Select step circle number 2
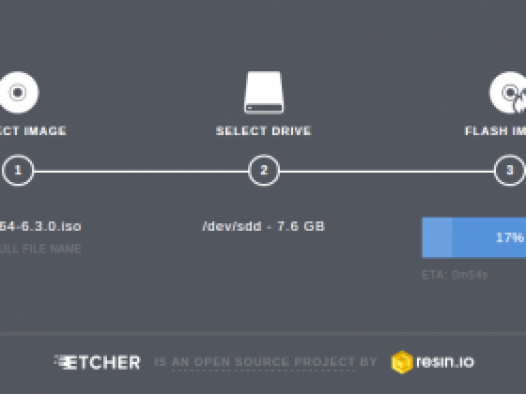The image size is (526, 394). (264, 170)
